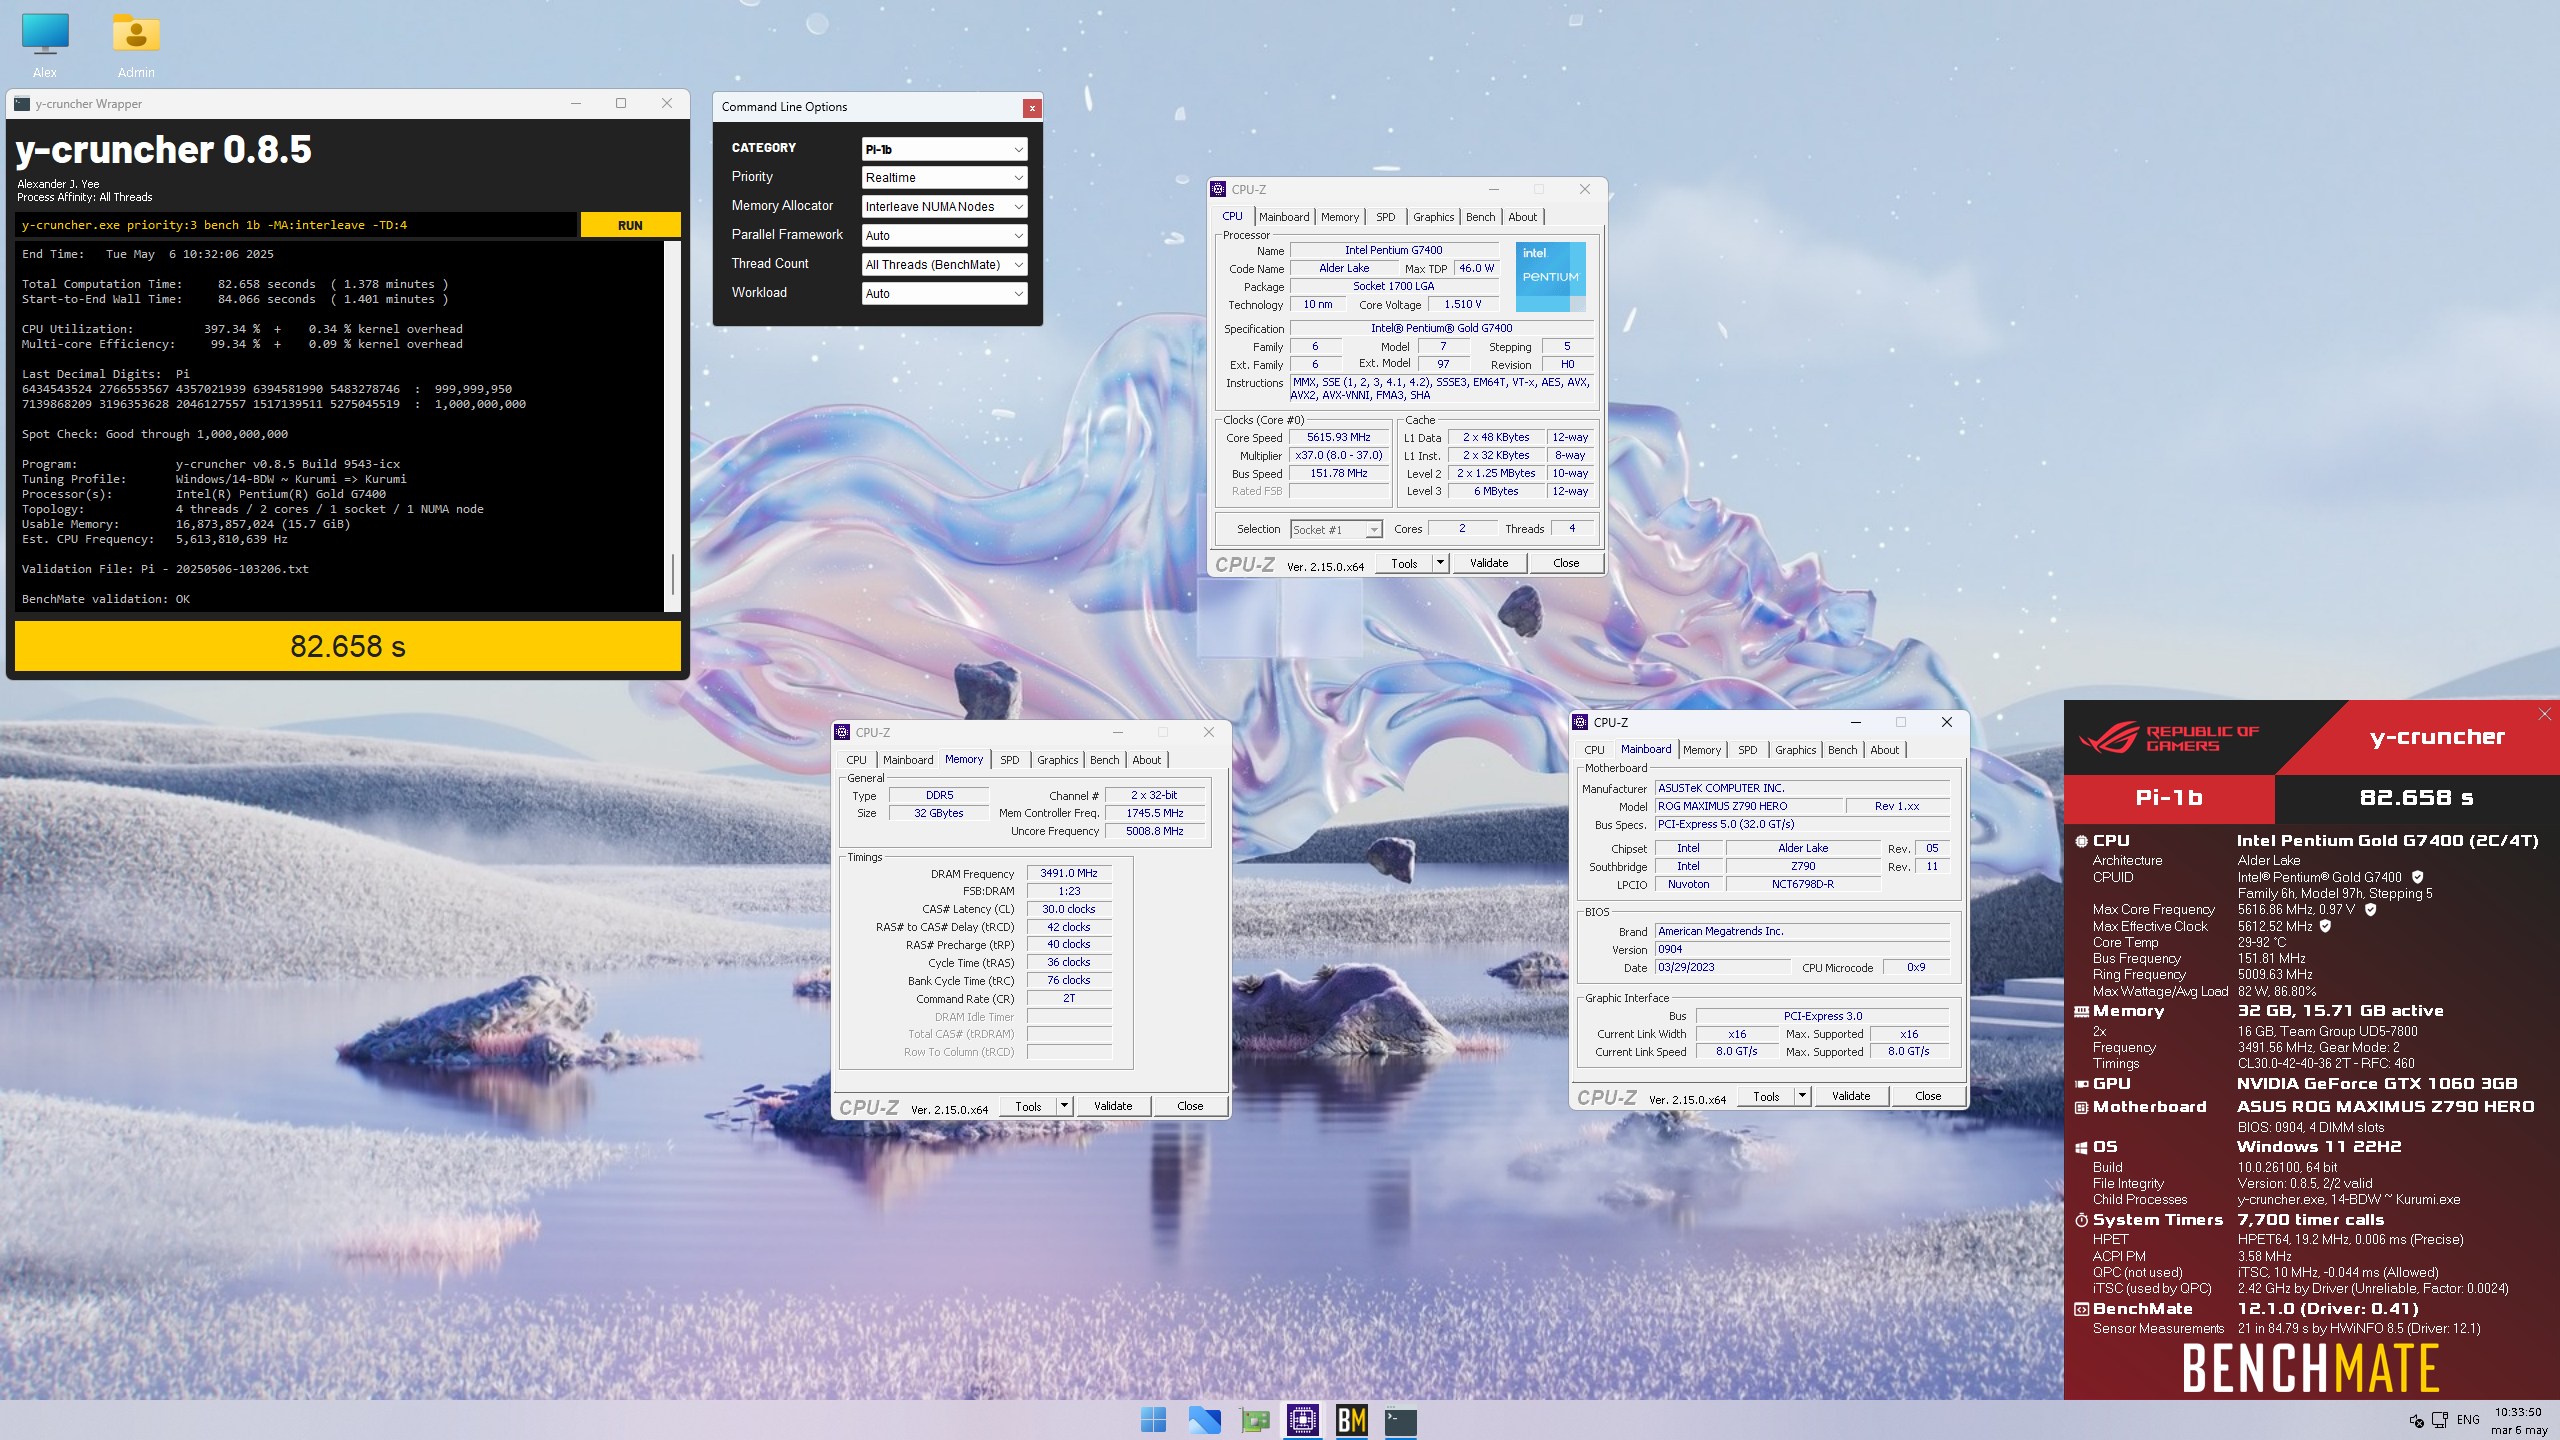
Task: Switch to SPD tab in top CPU-Z window
Action: coord(1385,217)
